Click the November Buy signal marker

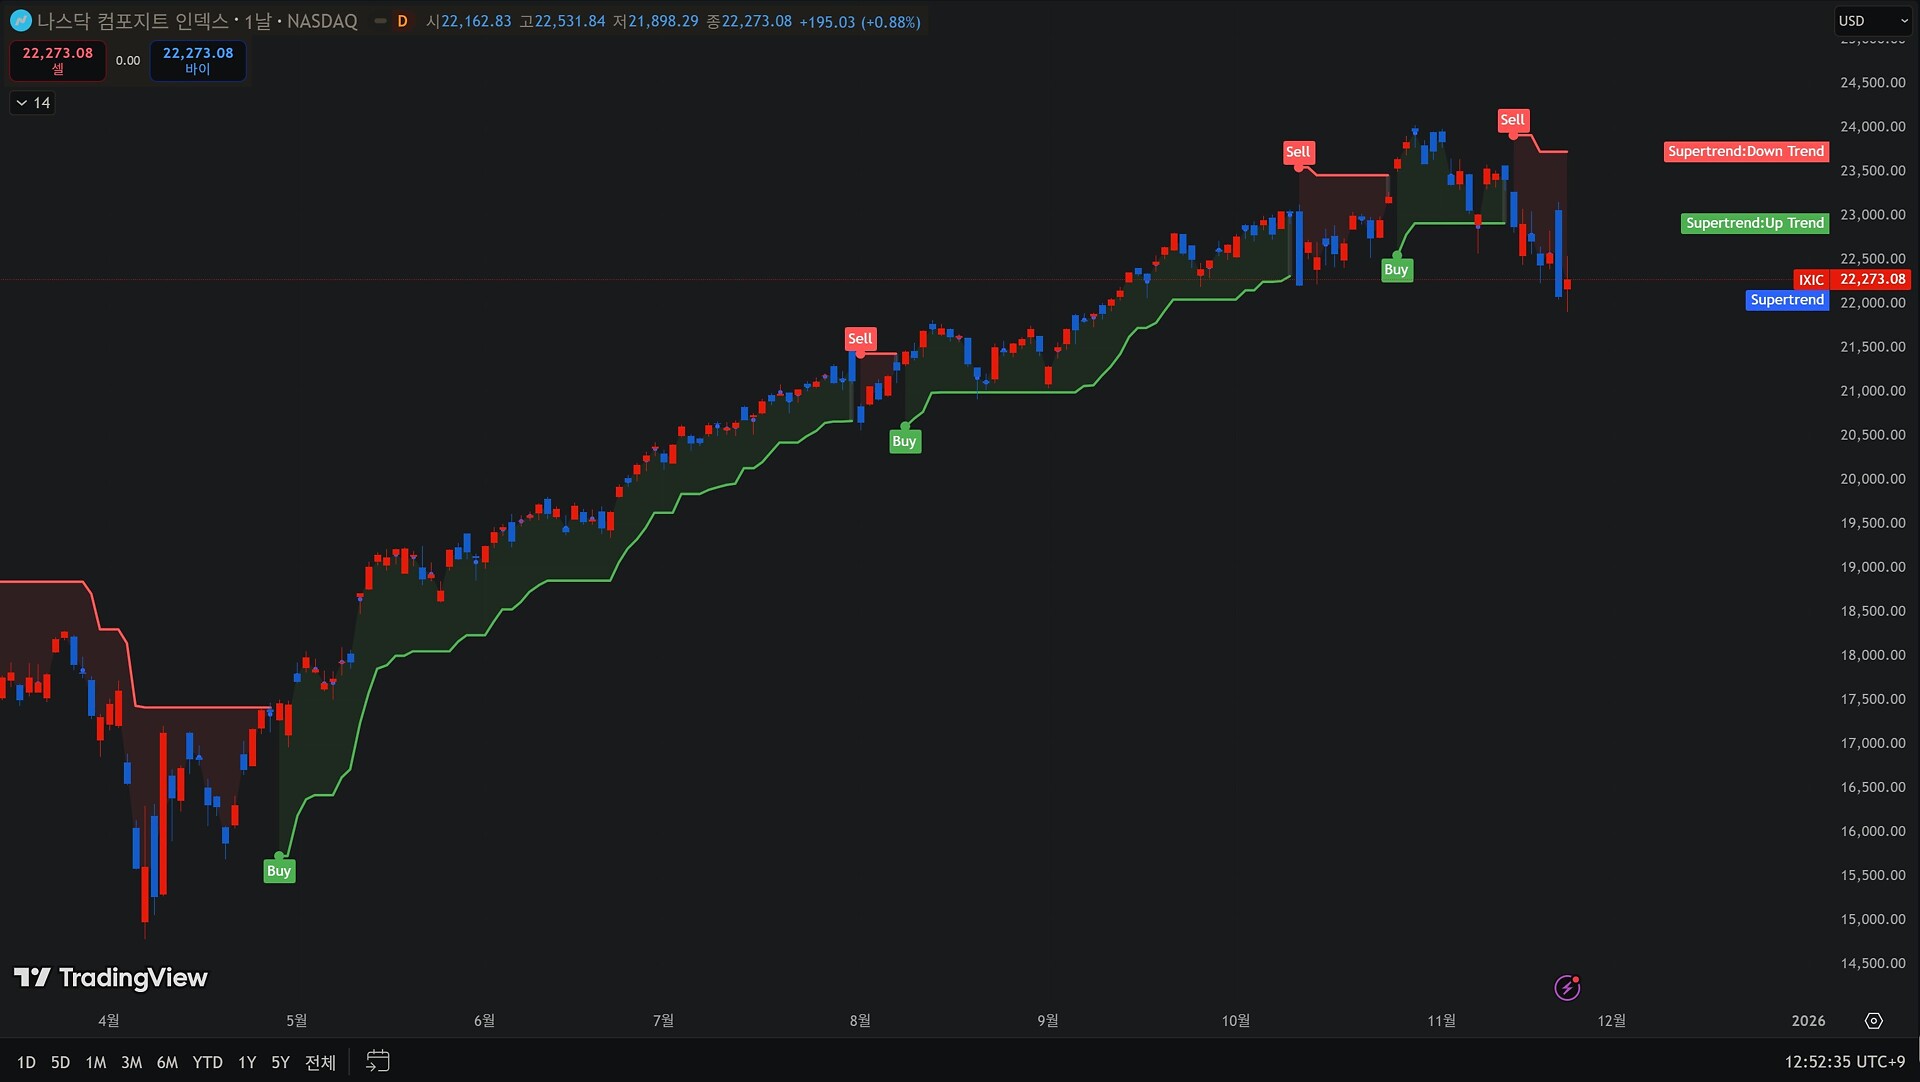[1396, 270]
